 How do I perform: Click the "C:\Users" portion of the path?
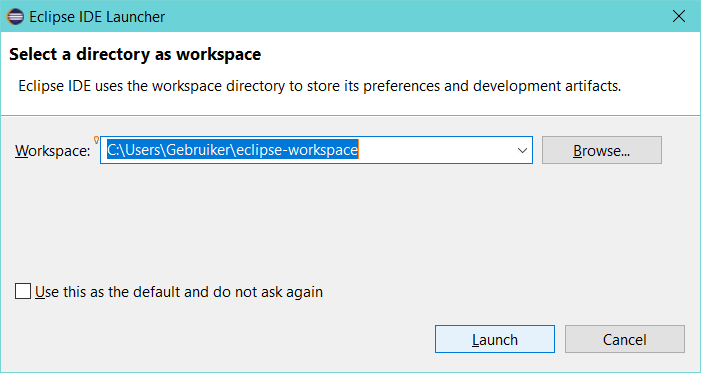[x=134, y=150]
